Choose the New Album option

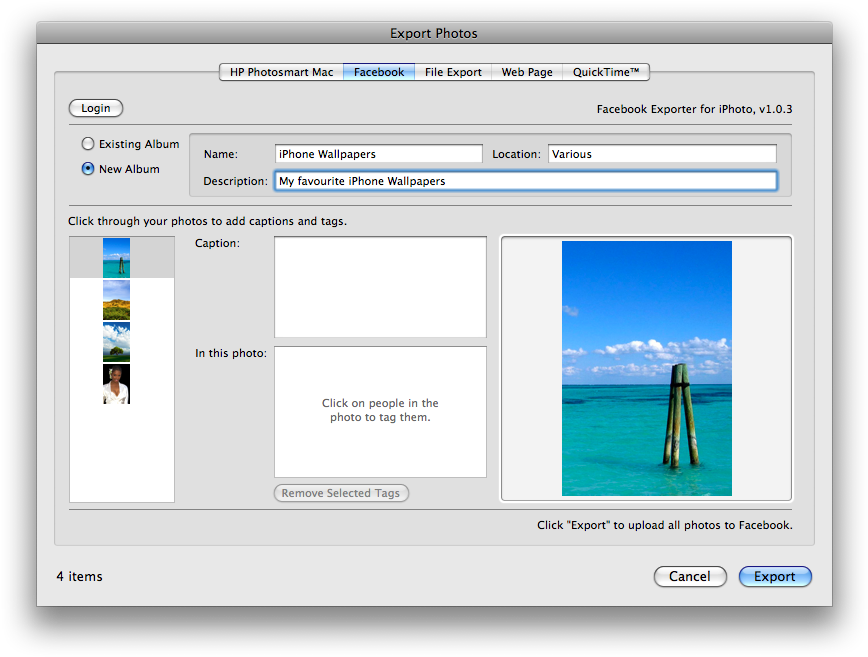click(x=87, y=168)
